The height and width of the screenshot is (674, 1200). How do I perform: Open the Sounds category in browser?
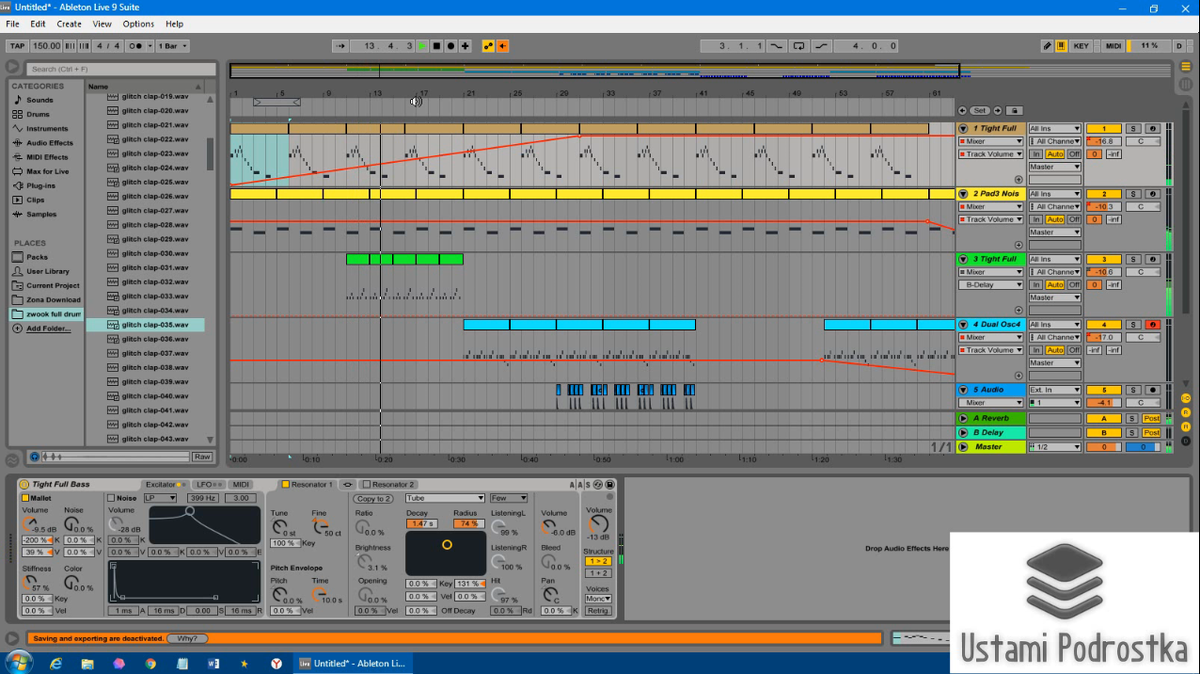pos(39,100)
